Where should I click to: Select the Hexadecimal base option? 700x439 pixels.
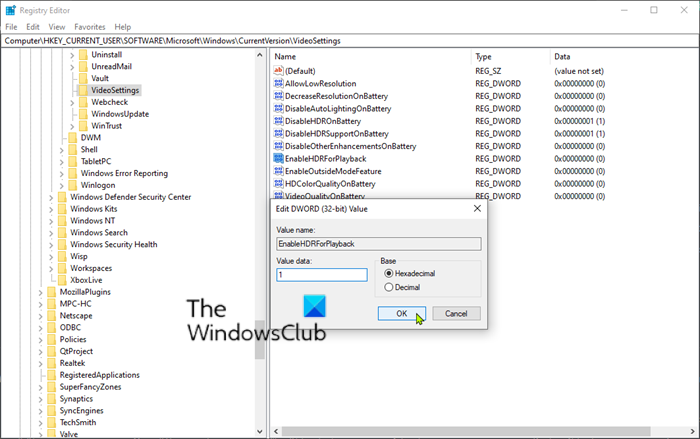[389, 273]
